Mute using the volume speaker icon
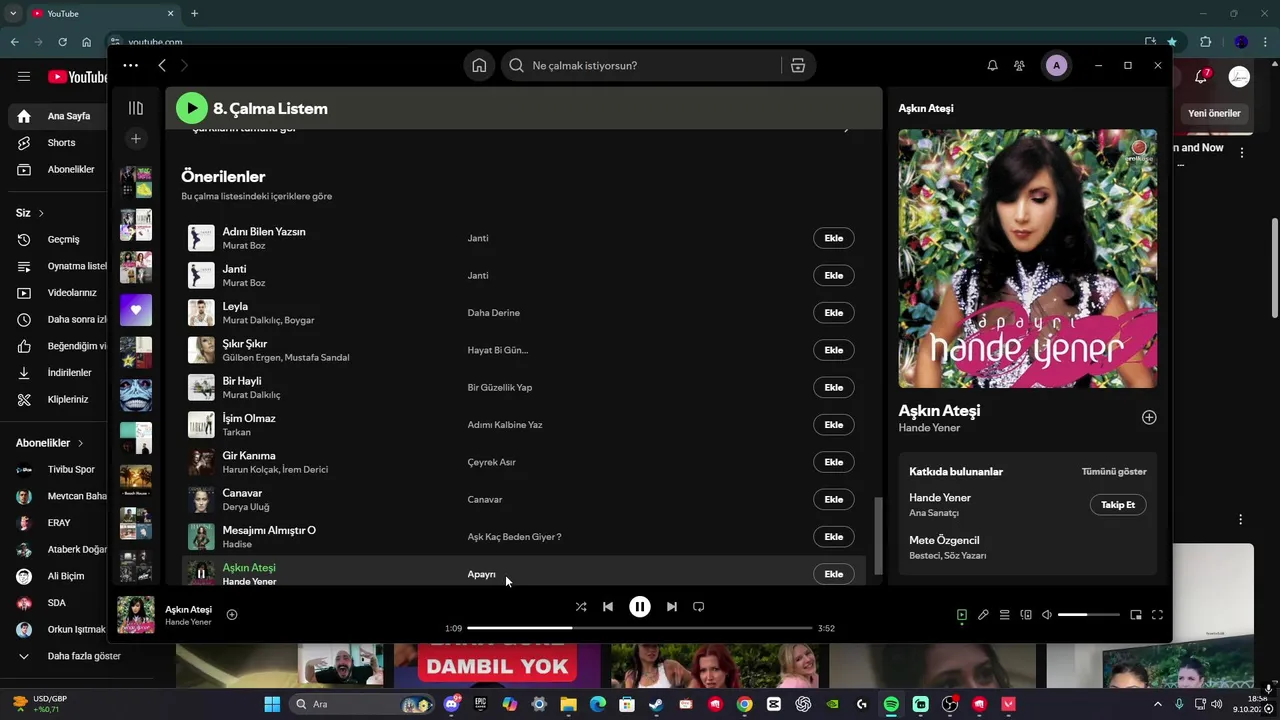 [1047, 615]
